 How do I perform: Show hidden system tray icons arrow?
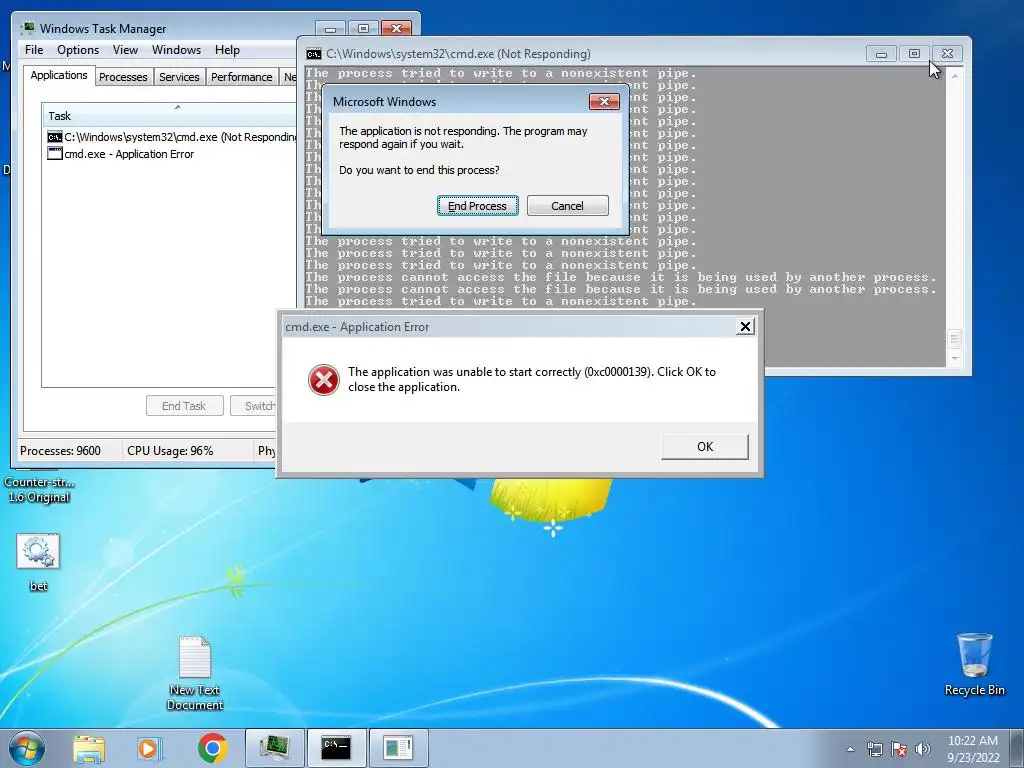[x=850, y=749]
